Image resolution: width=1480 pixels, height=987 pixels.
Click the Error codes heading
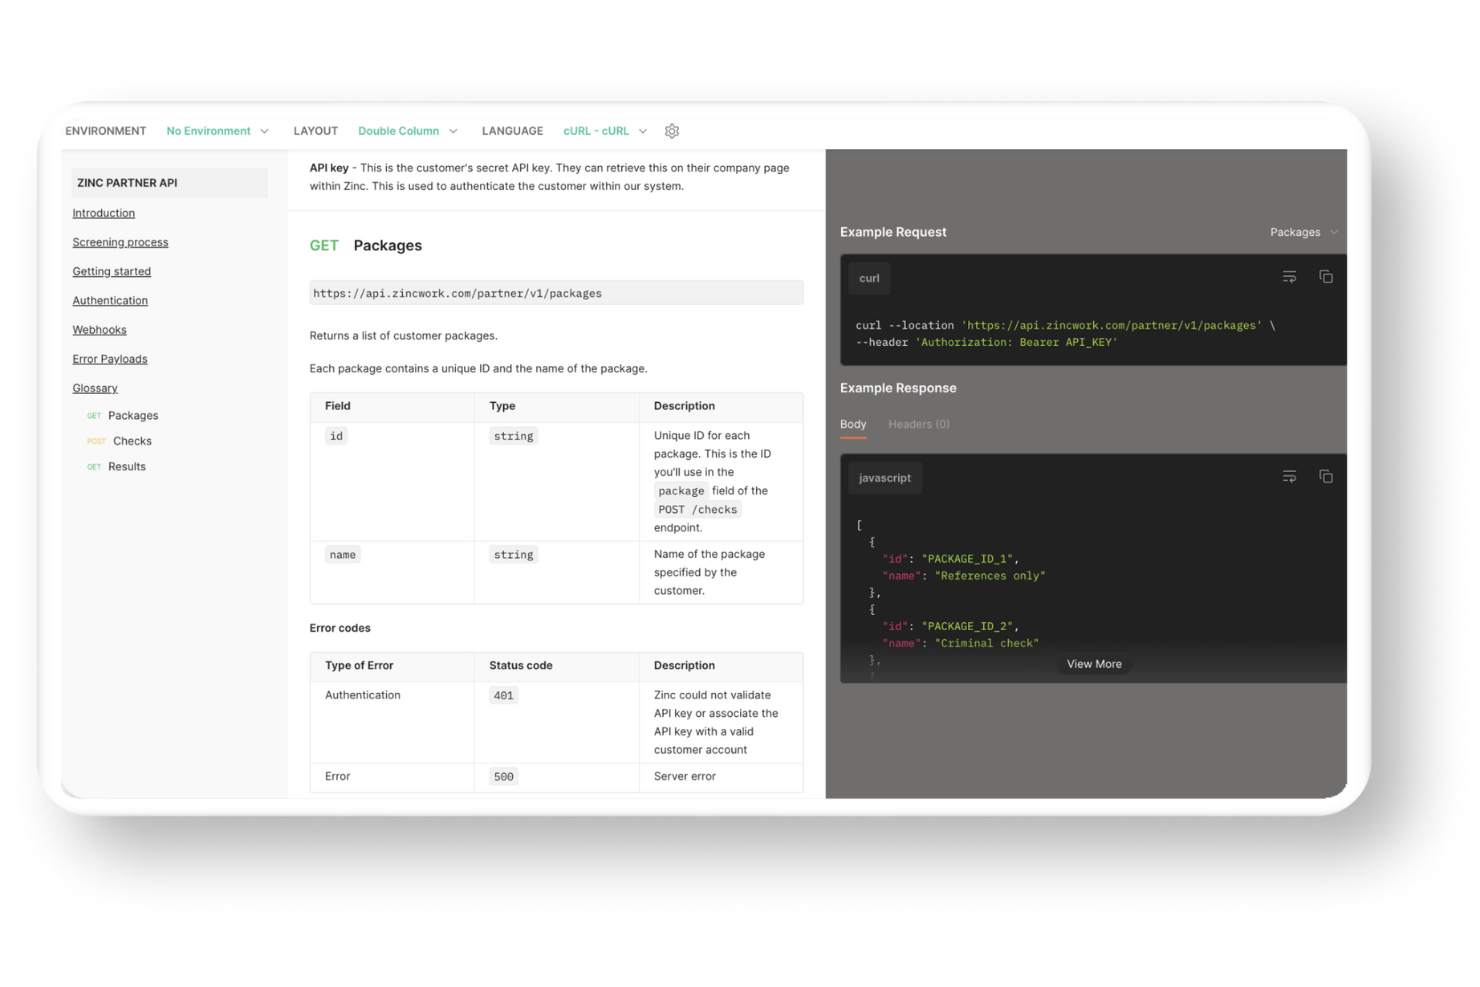[340, 628]
